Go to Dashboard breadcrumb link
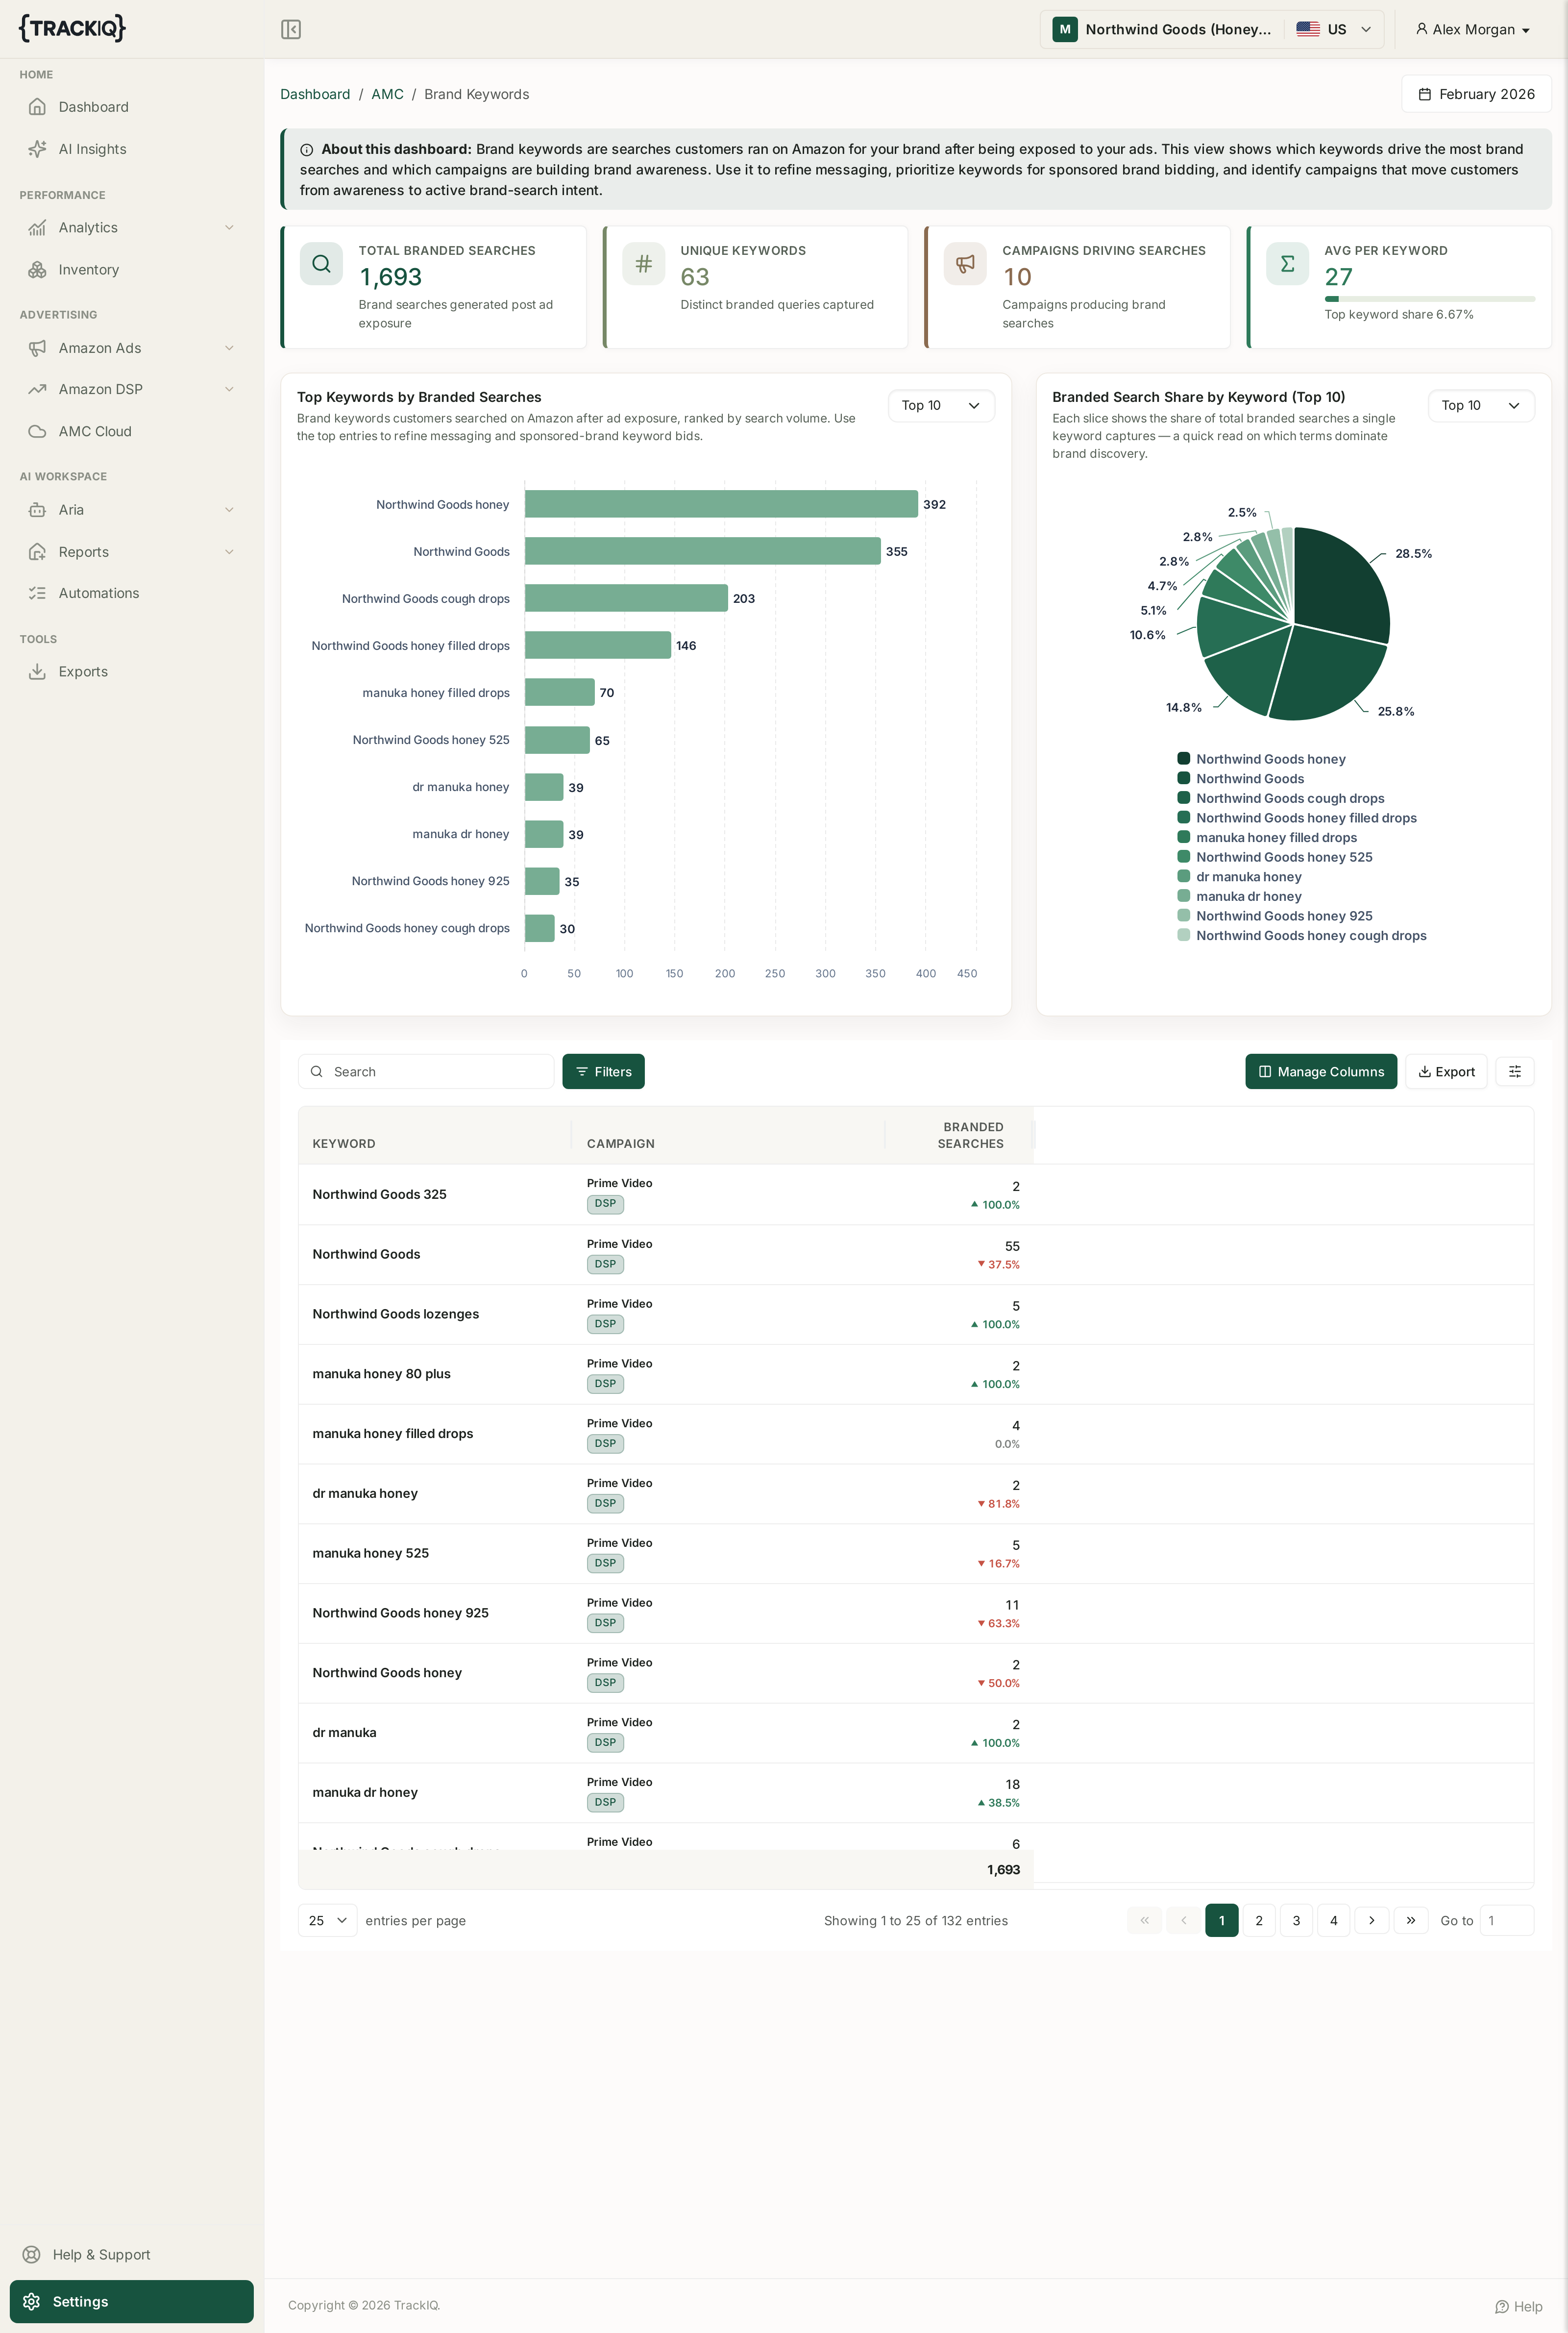 point(315,94)
